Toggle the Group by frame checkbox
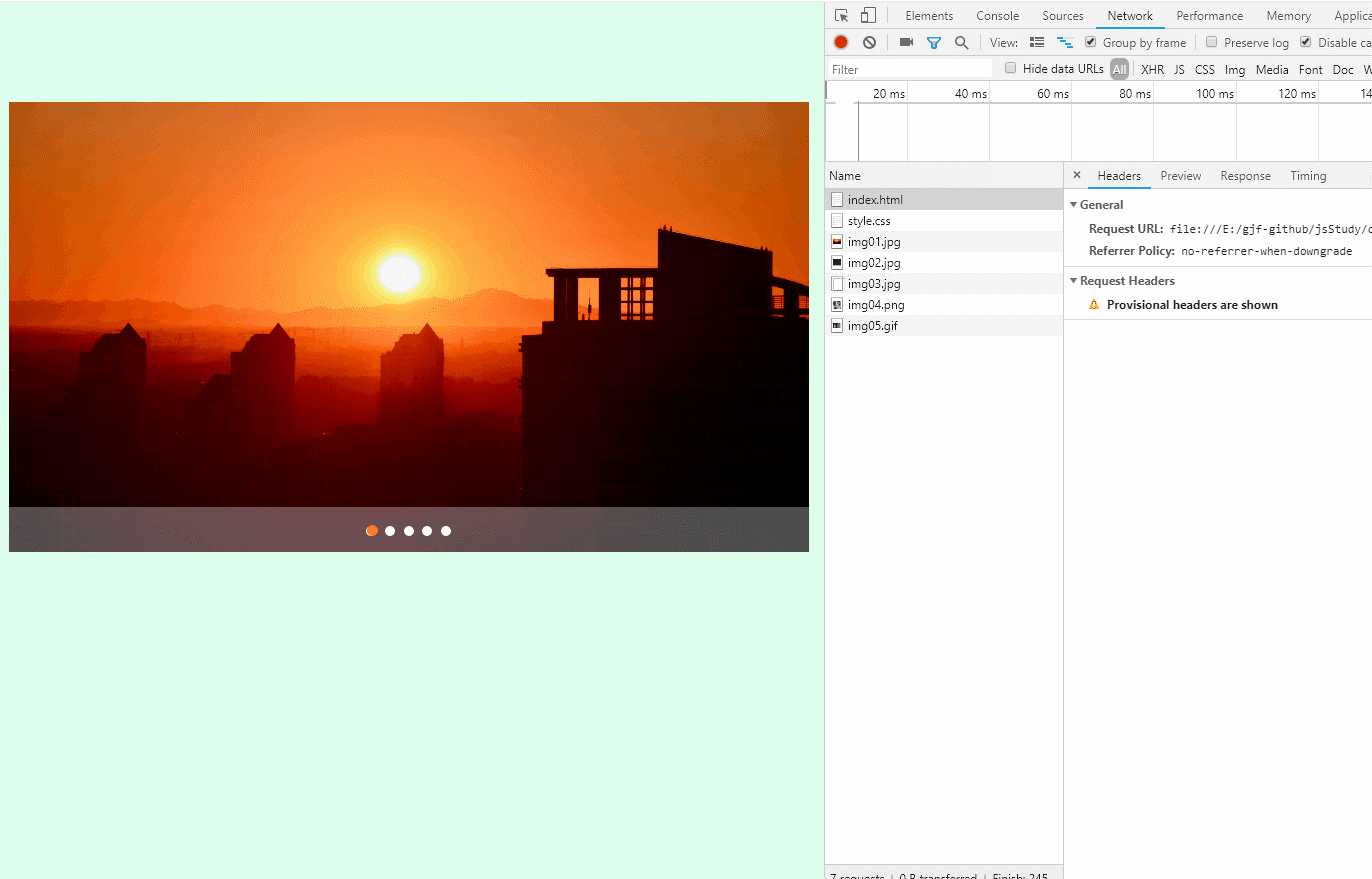Image resolution: width=1372 pixels, height=879 pixels. pyautogui.click(x=1091, y=42)
